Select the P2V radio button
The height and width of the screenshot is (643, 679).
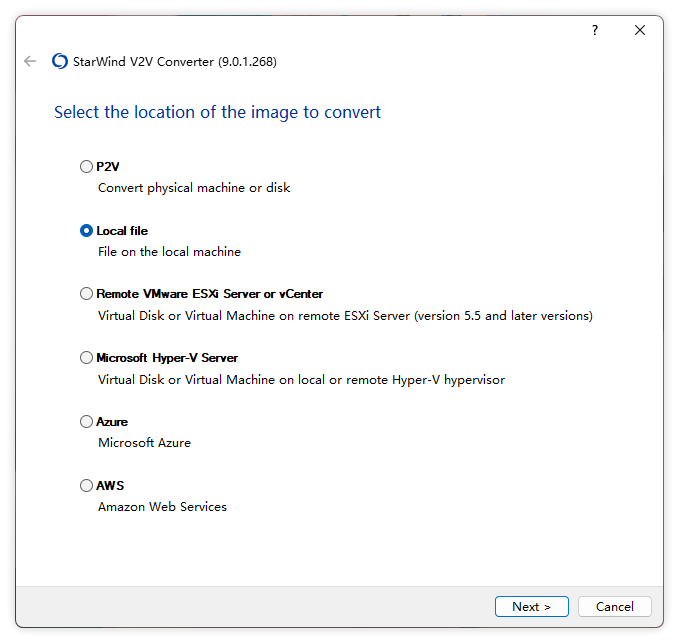(86, 167)
